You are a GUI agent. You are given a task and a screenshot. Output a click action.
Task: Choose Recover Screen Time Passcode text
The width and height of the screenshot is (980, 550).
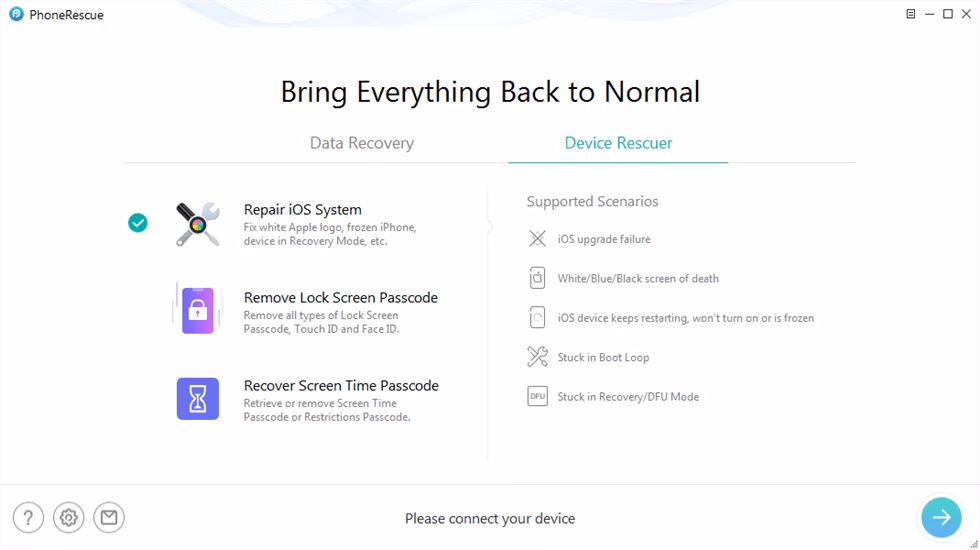click(x=341, y=386)
